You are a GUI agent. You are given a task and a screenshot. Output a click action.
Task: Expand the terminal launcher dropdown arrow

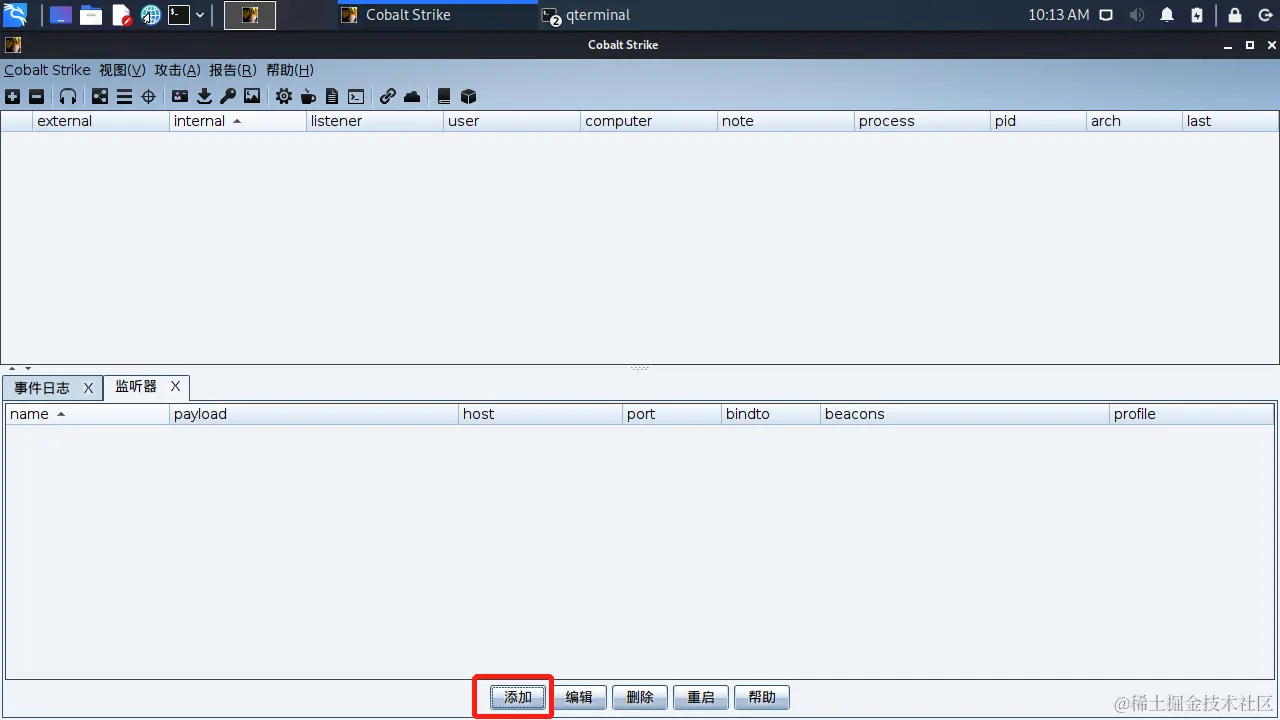click(200, 15)
